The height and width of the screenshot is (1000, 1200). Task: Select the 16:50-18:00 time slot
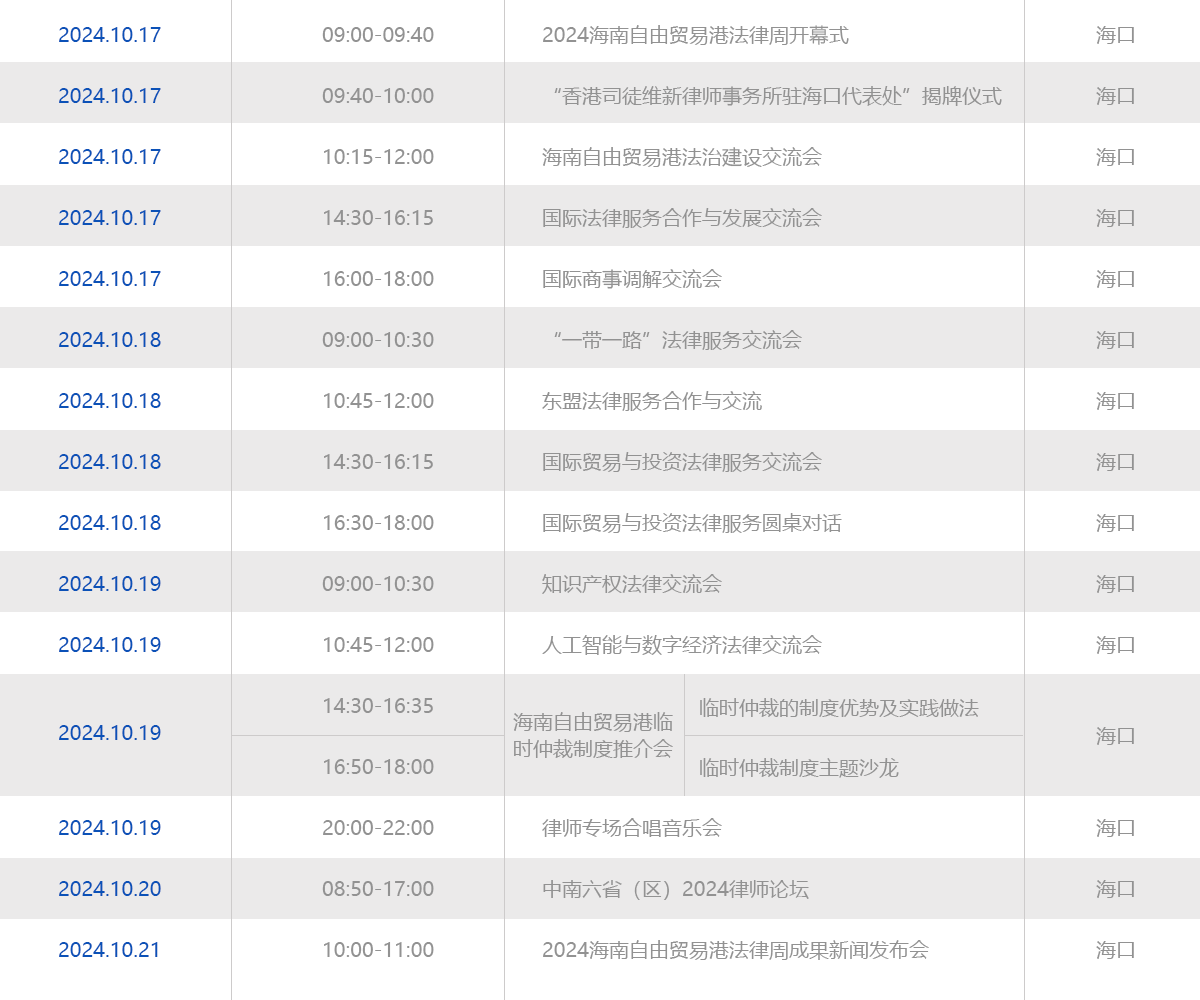click(378, 767)
